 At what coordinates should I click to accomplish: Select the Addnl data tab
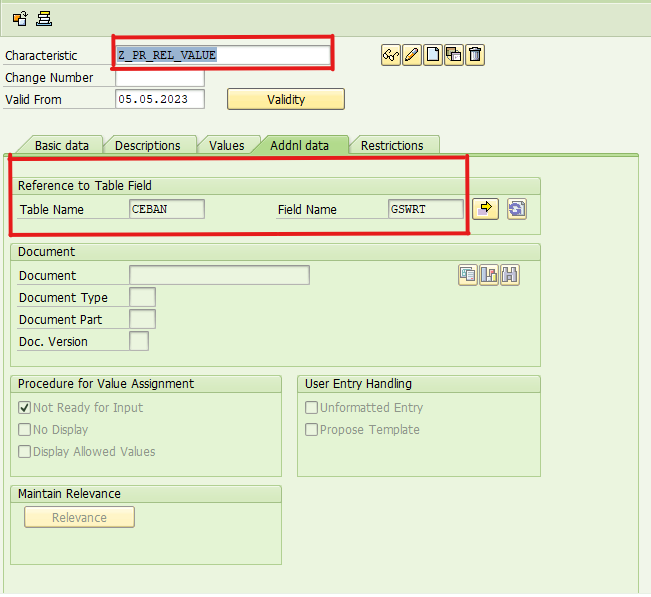click(x=299, y=146)
